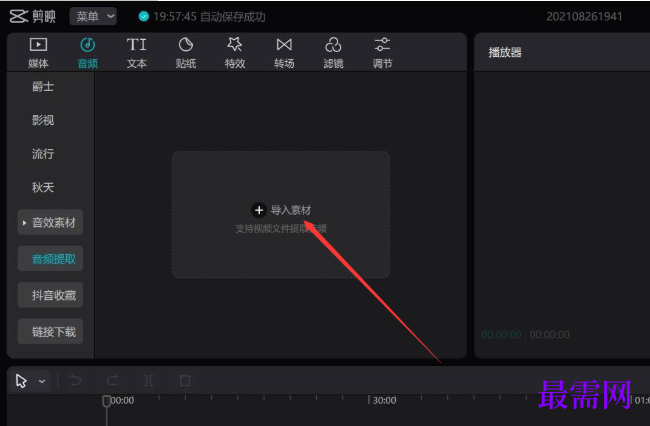The width and height of the screenshot is (650, 426).
Task: Click the 剪映 logo icon
Action: [x=19, y=17]
